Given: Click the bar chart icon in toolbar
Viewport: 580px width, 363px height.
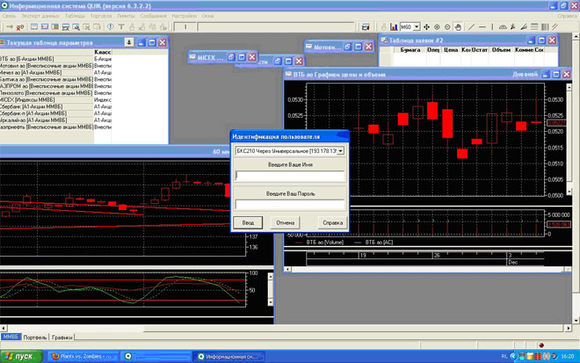Looking at the screenshot, I should (x=394, y=27).
